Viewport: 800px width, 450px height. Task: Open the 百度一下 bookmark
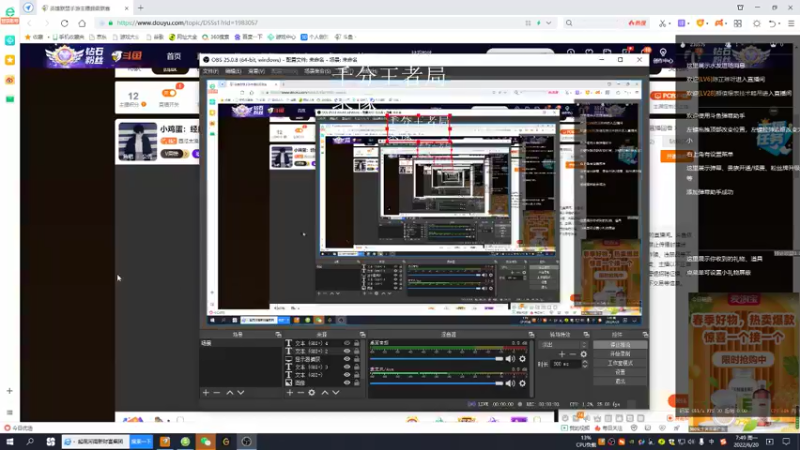pos(248,37)
